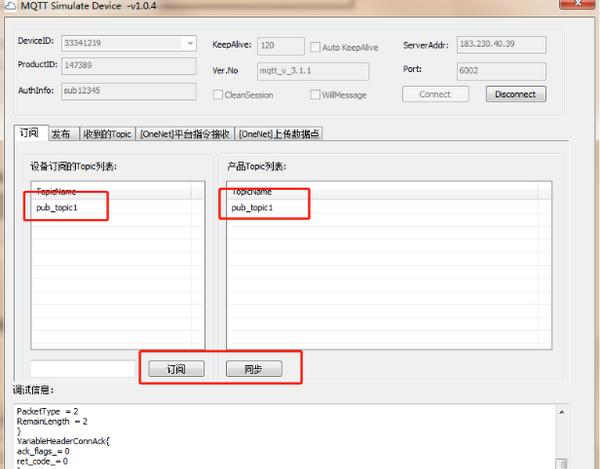Viewport: 600px width, 469px height.
Task: Click the Ver.No field mqtt_v_3.1.1
Action: point(313,72)
